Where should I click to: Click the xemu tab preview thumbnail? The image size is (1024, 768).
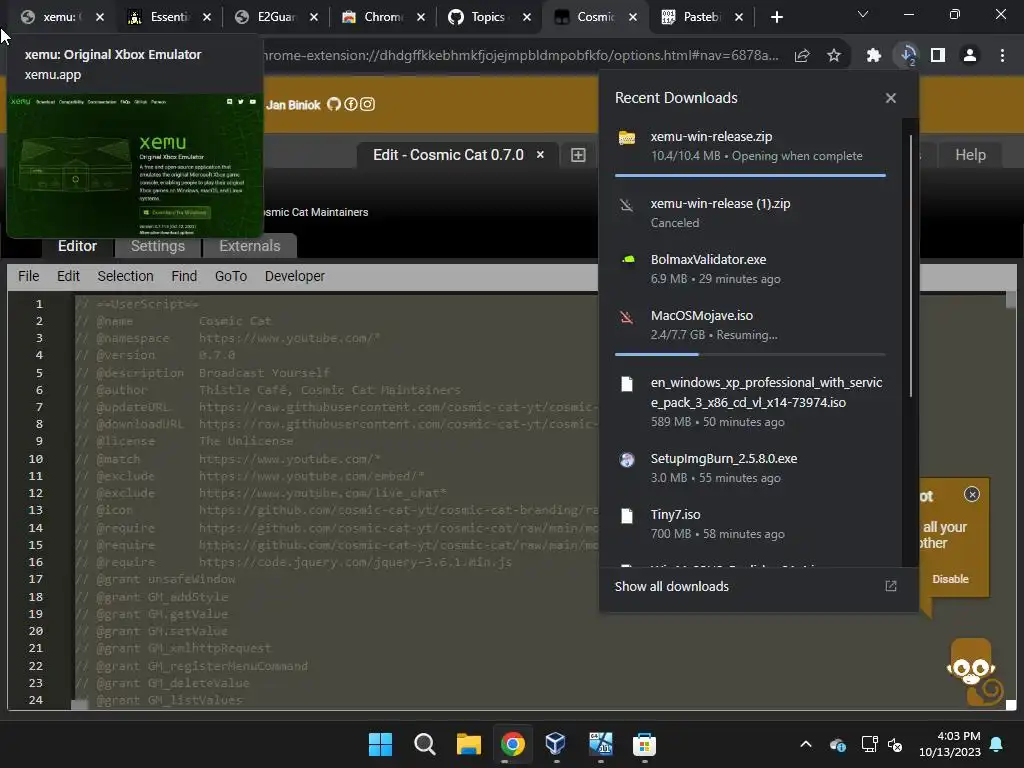pos(135,166)
